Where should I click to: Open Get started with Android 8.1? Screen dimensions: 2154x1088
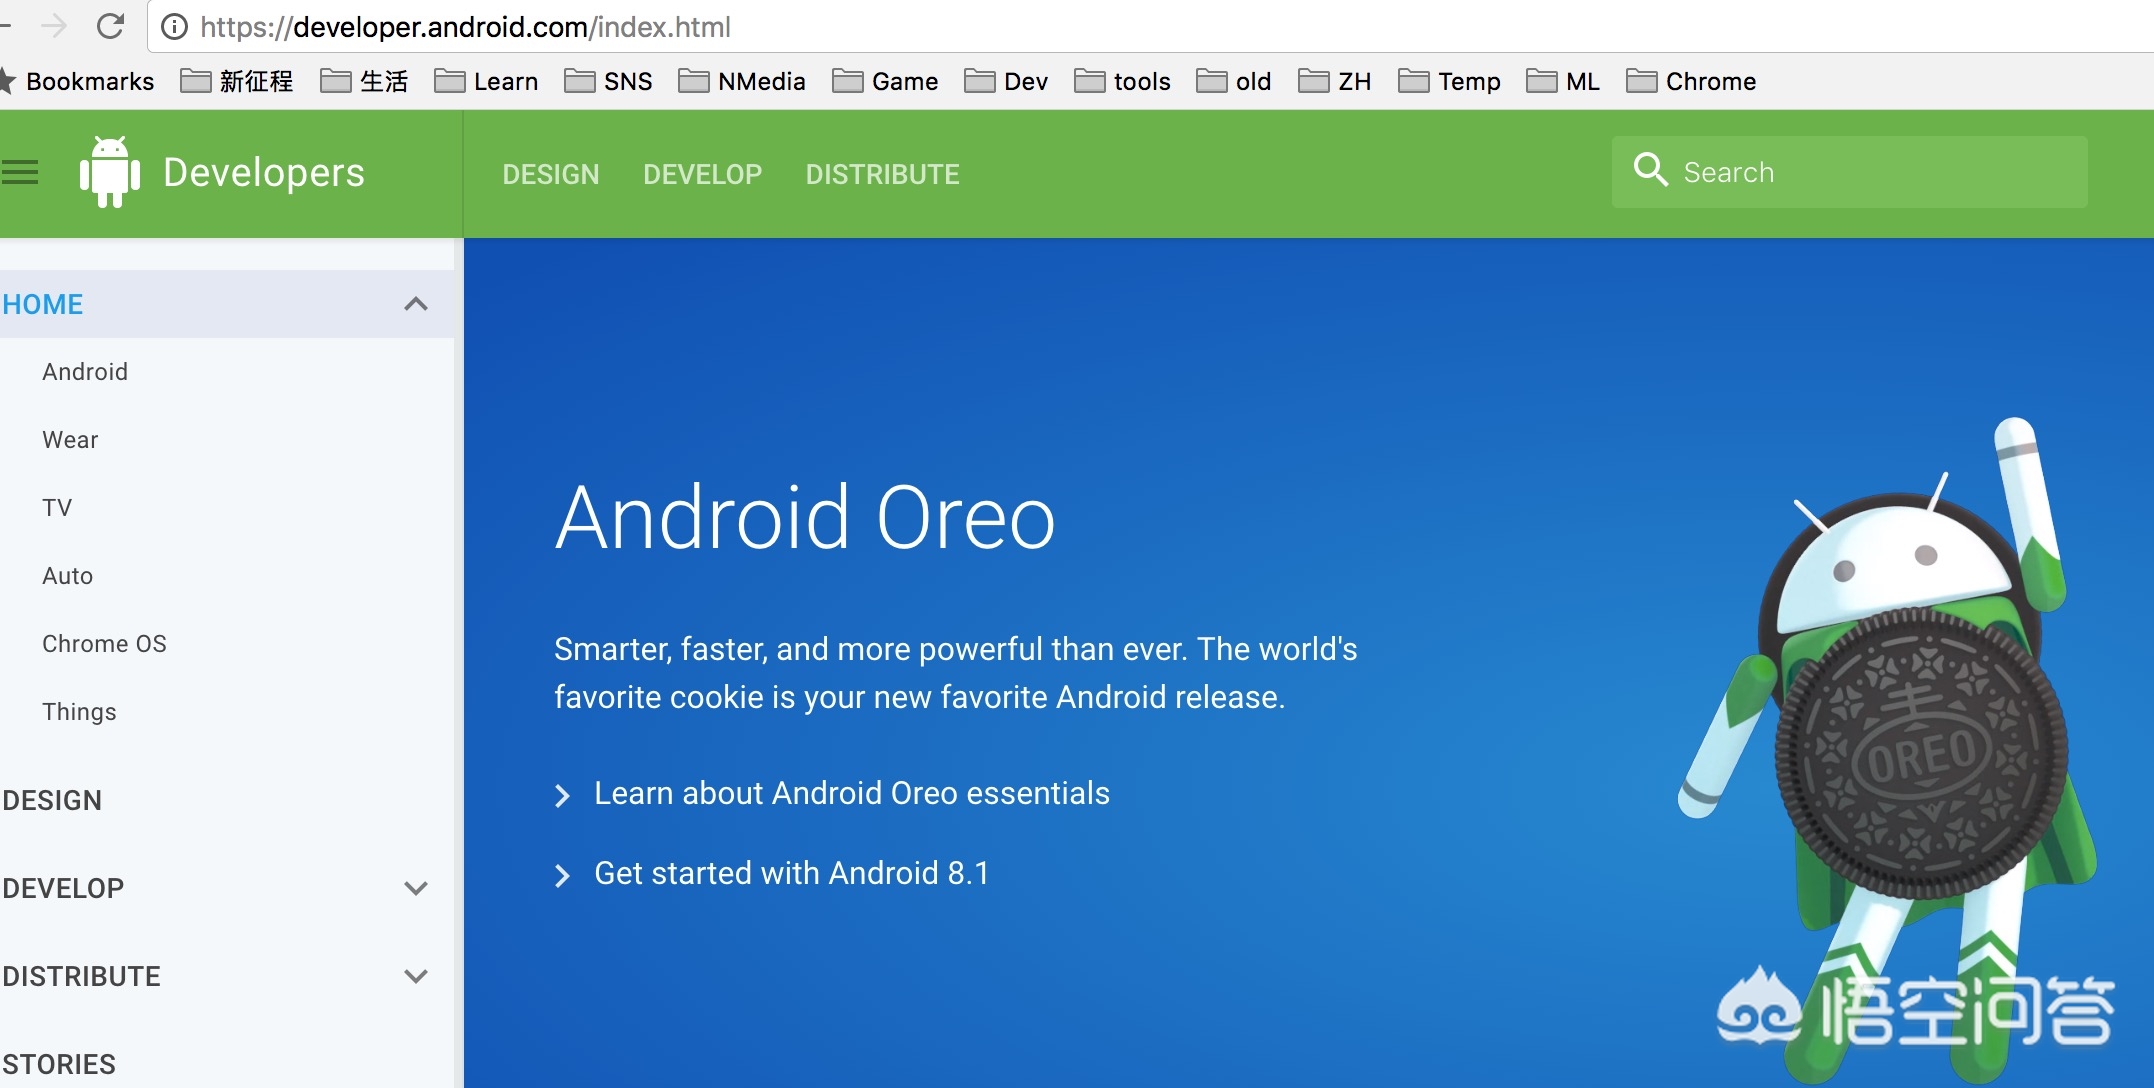(792, 873)
